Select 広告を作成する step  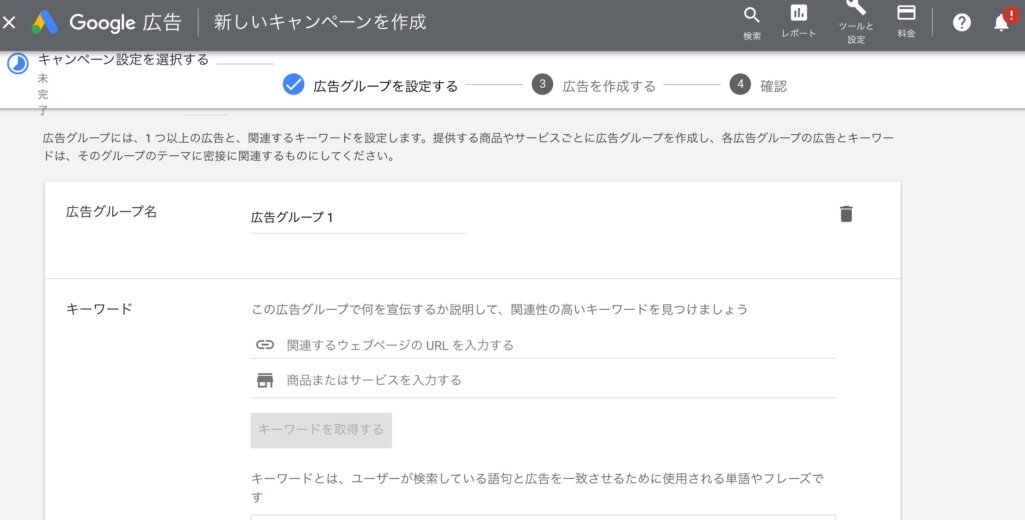point(609,86)
